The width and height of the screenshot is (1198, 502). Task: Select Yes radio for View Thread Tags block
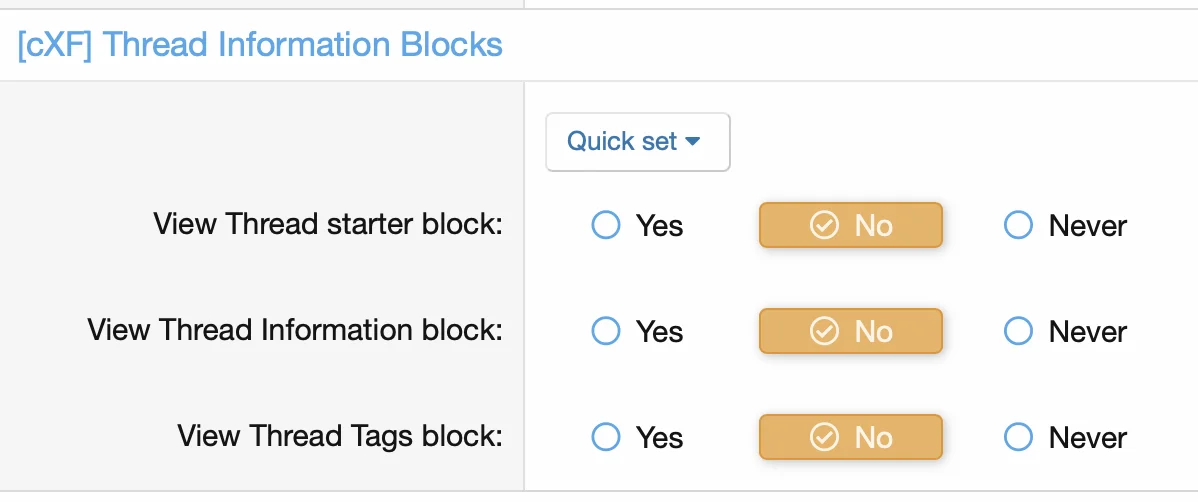(x=606, y=437)
